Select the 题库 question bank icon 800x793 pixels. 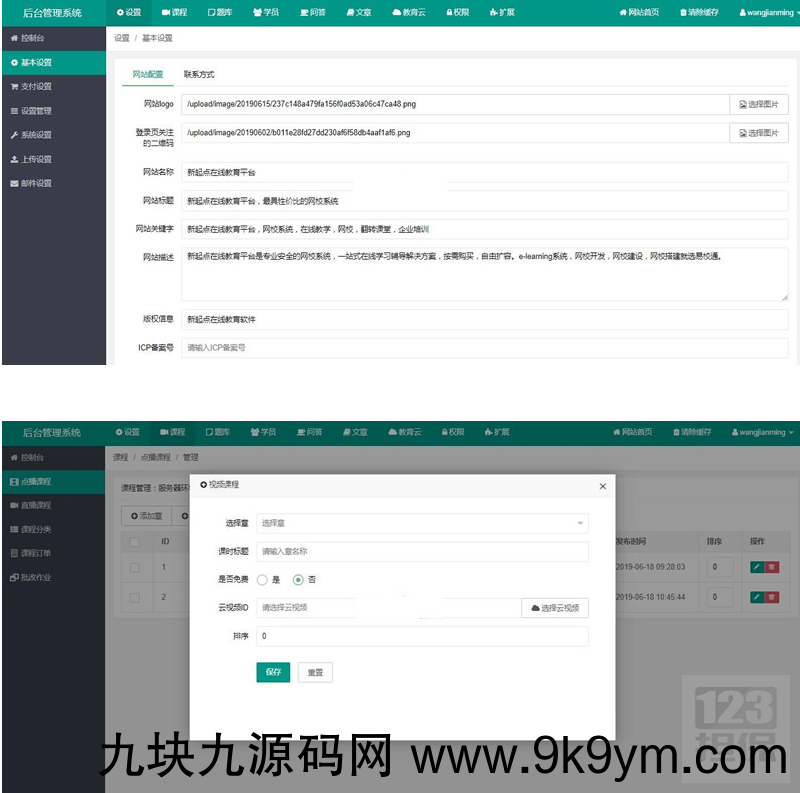pyautogui.click(x=211, y=13)
